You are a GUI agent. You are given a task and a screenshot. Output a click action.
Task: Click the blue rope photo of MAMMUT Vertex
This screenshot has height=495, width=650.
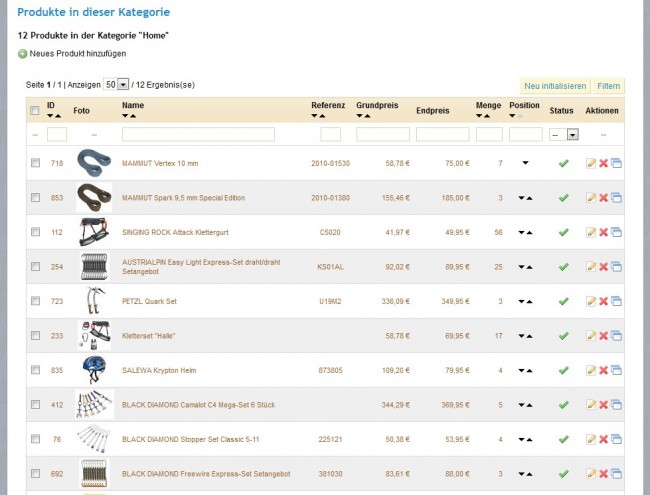point(94,163)
